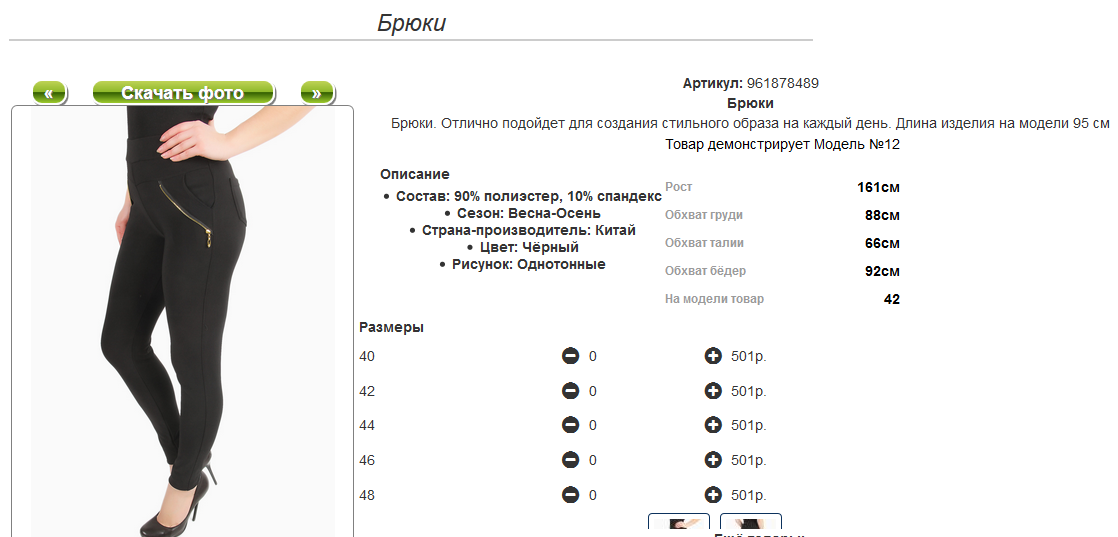Click the Рост value 161см
This screenshot has width=1118, height=537.
[x=878, y=188]
